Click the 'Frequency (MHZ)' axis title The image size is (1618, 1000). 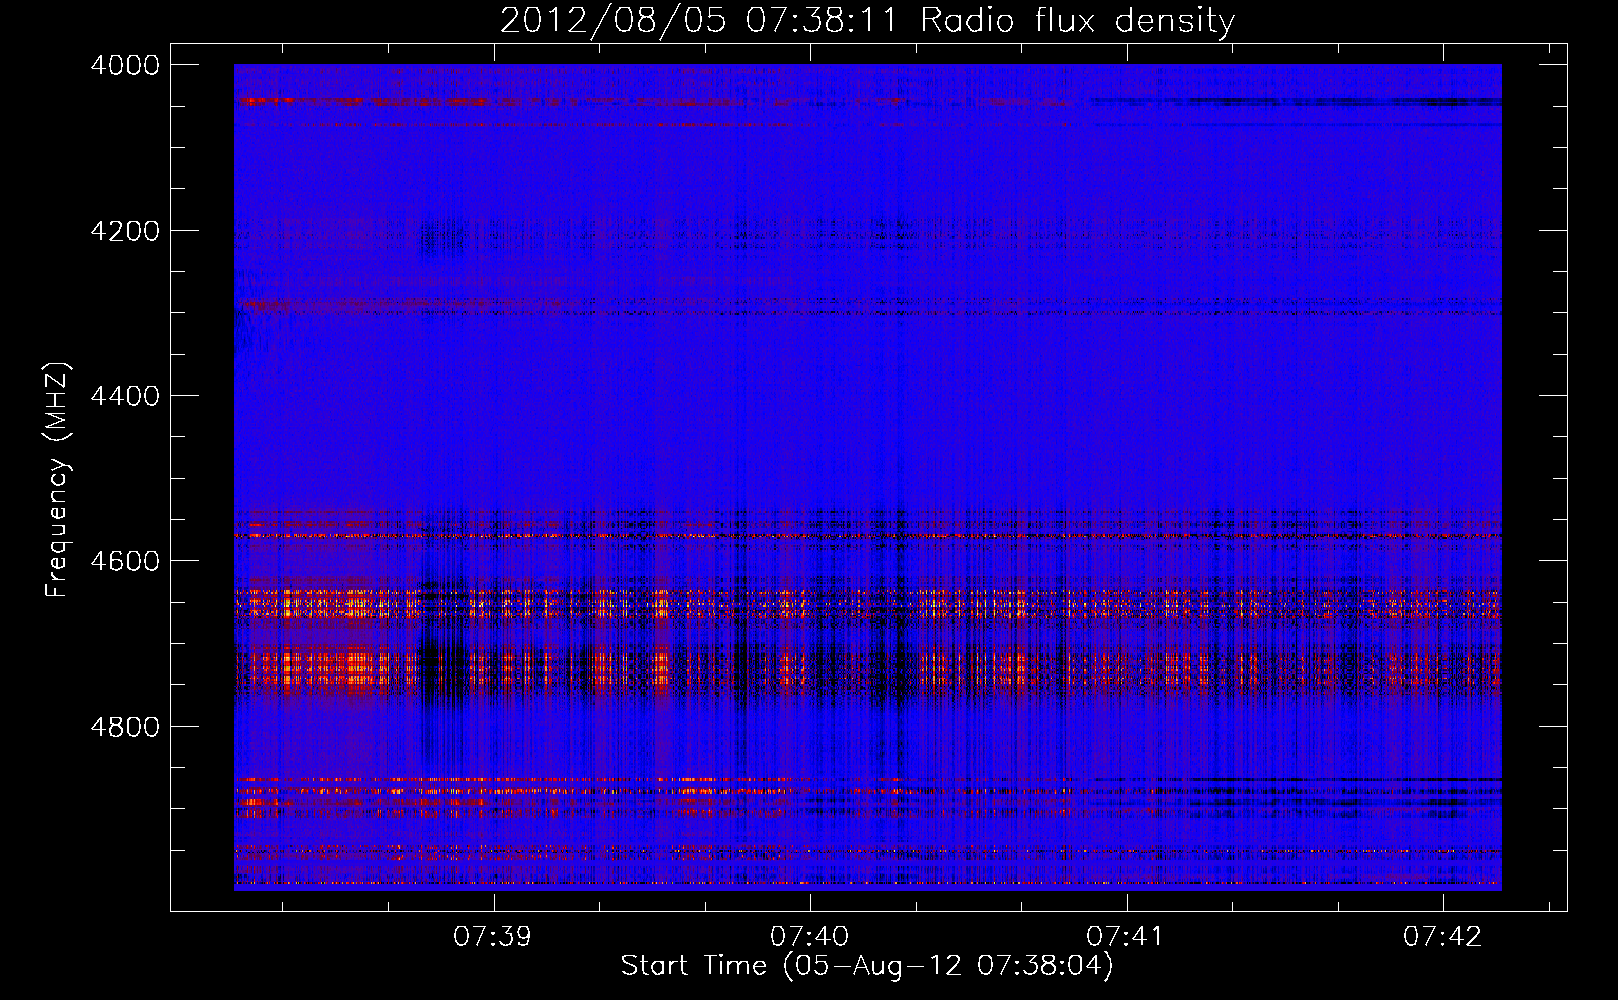pos(57,479)
